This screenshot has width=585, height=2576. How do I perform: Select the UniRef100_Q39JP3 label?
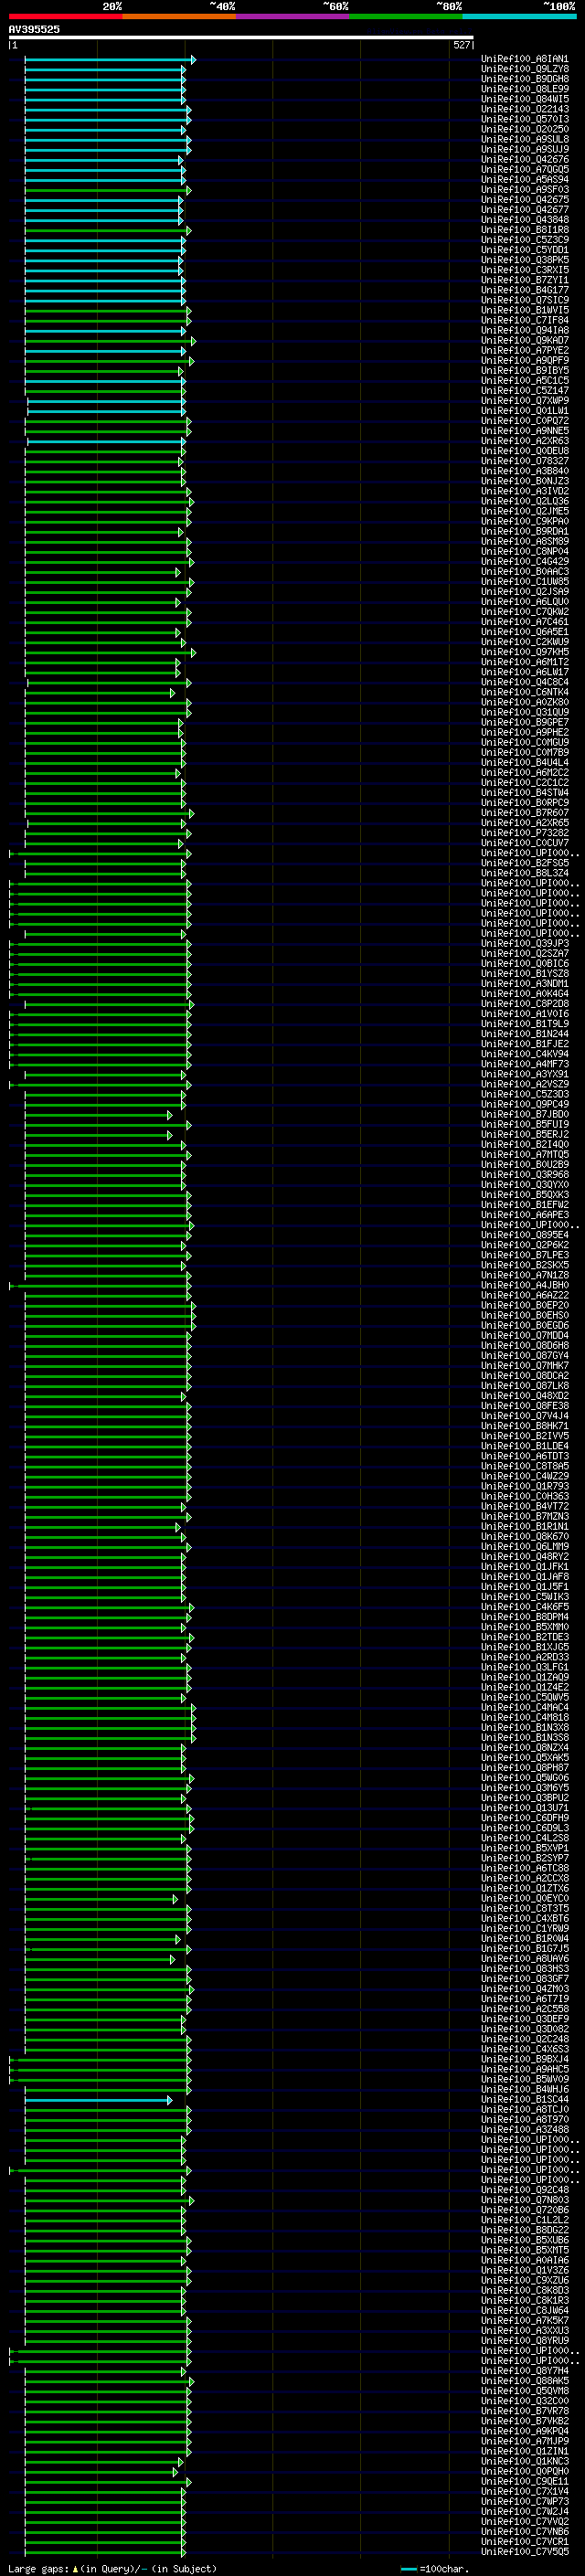click(524, 943)
